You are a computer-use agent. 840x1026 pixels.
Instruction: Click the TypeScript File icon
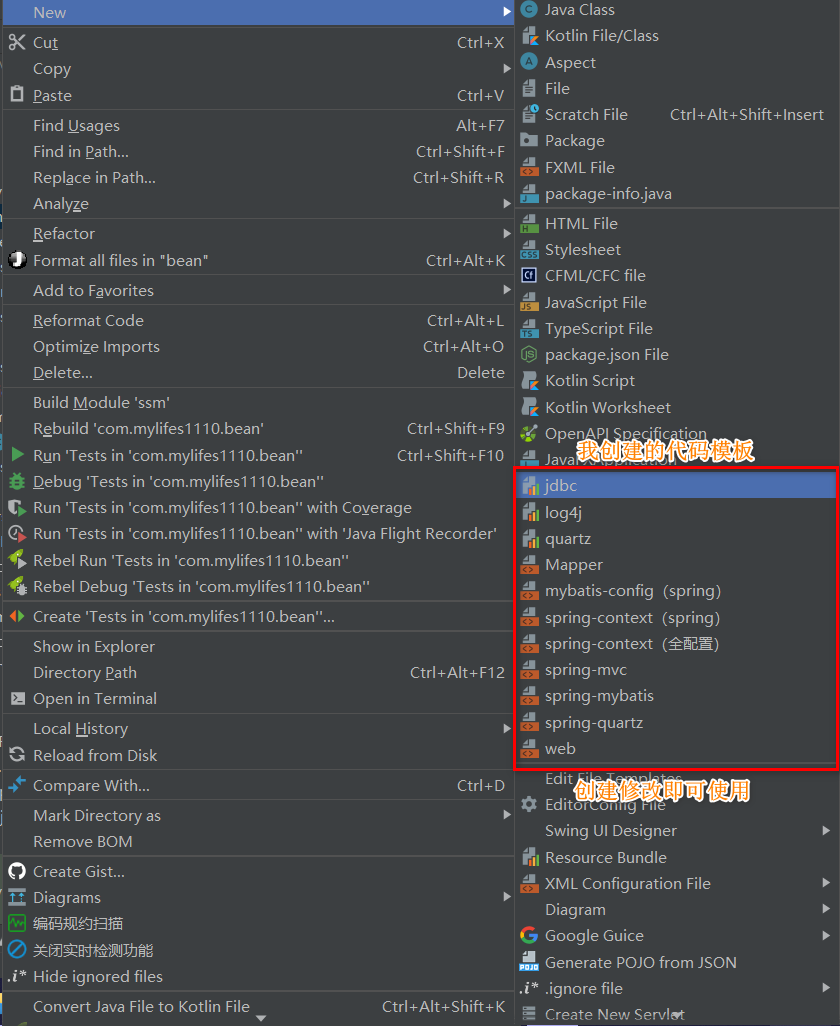pos(529,328)
